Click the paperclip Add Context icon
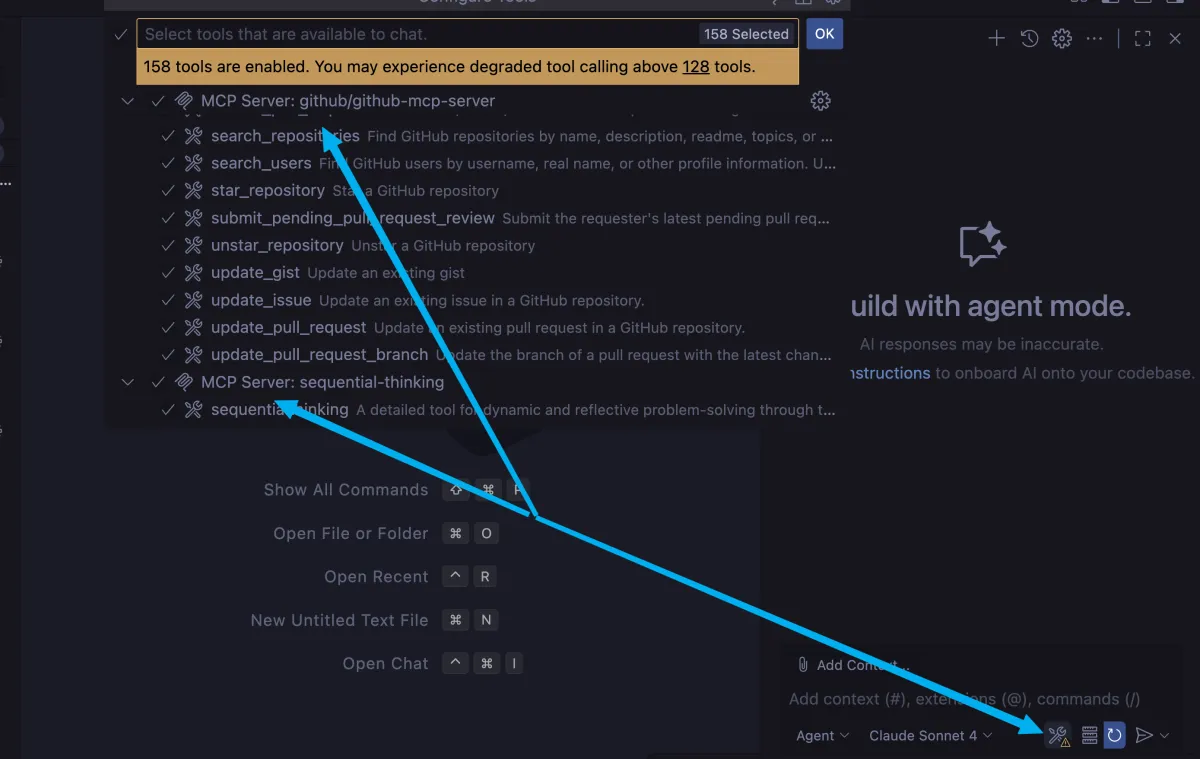Screen dimensions: 1200x759 [802, 664]
